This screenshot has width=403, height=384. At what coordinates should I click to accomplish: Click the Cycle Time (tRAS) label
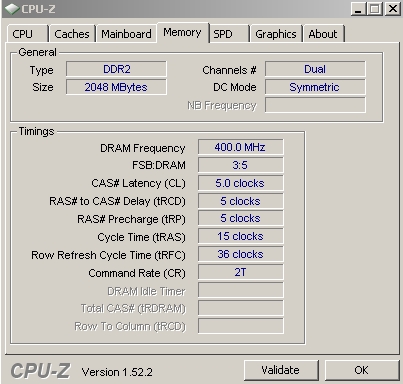point(141,237)
